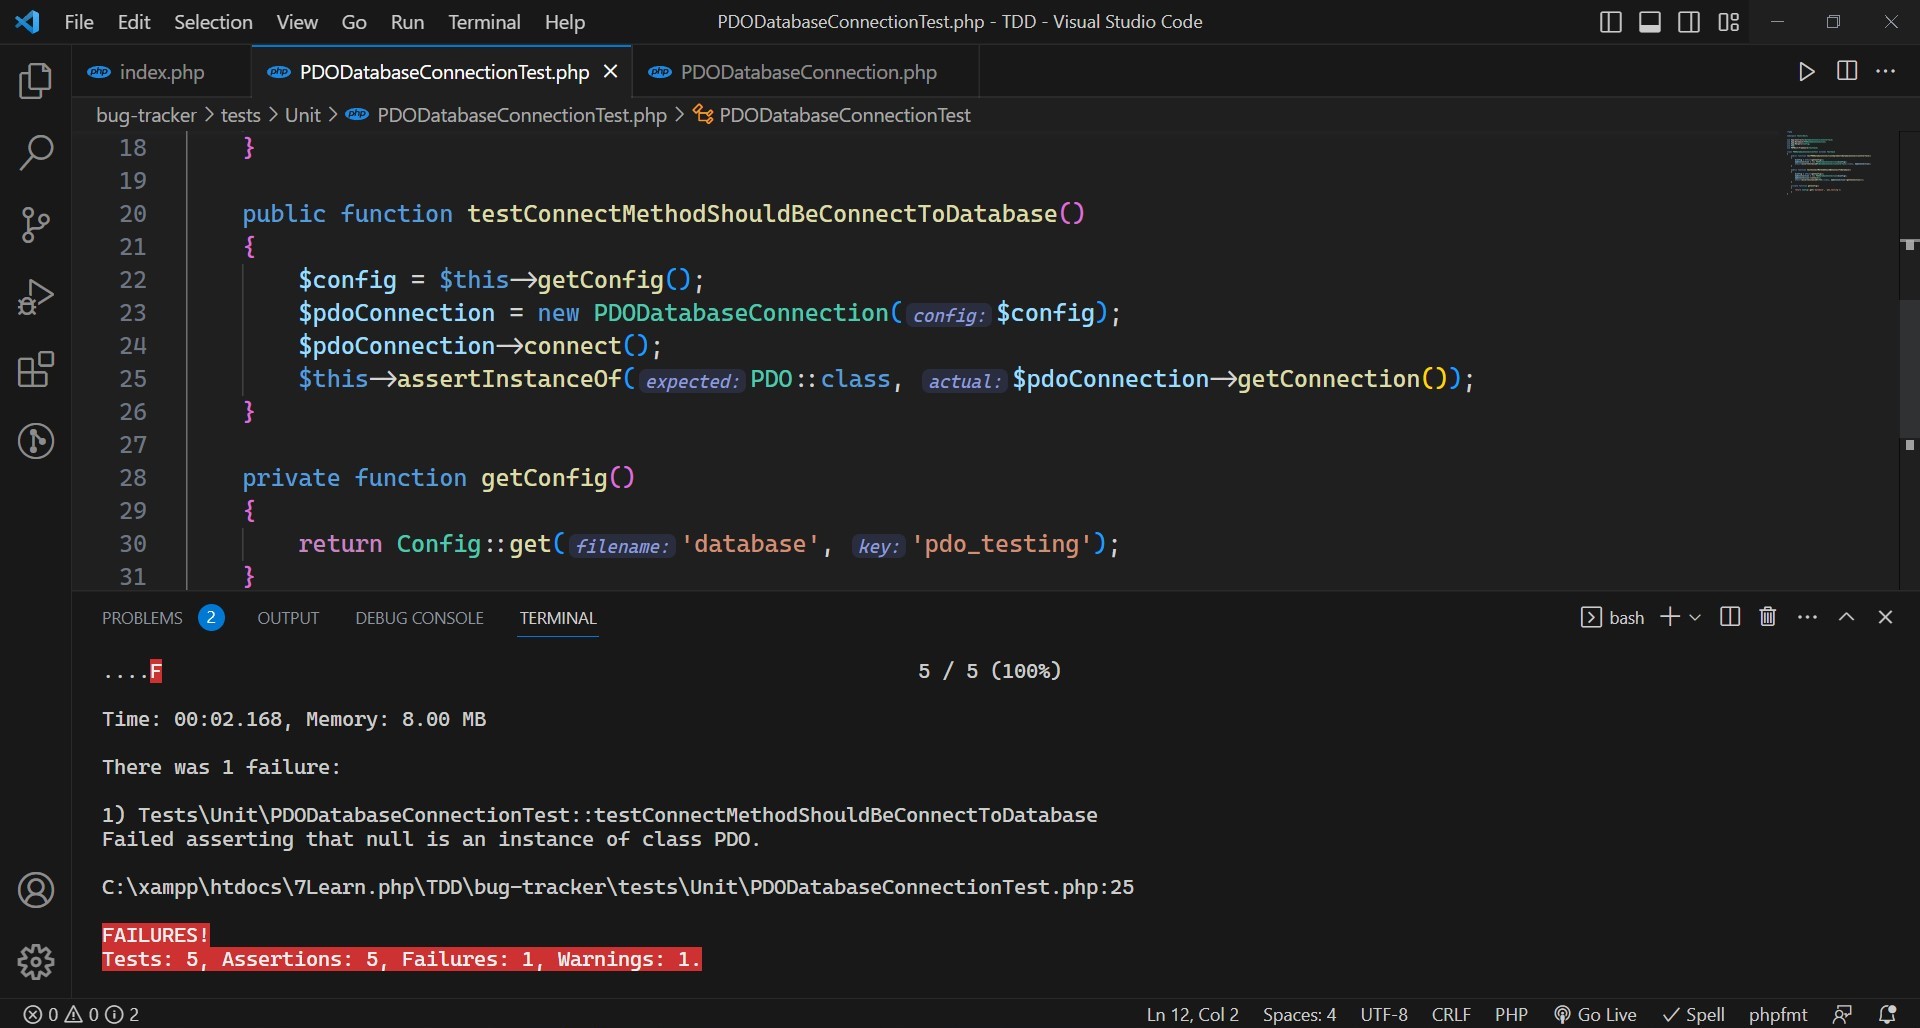Image resolution: width=1920 pixels, height=1028 pixels.
Task: Toggle Spell checker in status bar
Action: 1694,1014
